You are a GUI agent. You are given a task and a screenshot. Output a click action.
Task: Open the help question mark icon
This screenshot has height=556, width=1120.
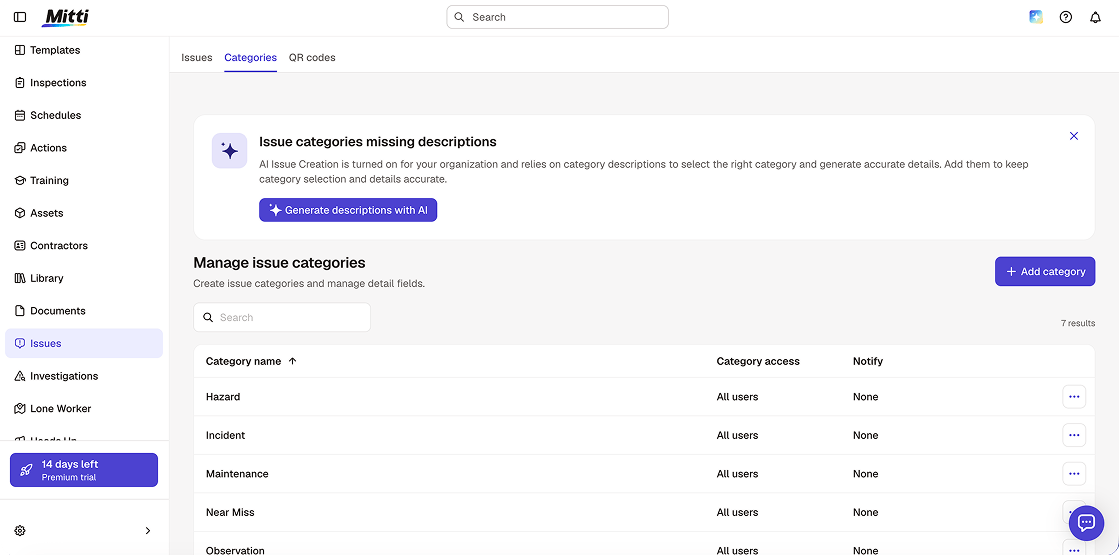coord(1066,17)
